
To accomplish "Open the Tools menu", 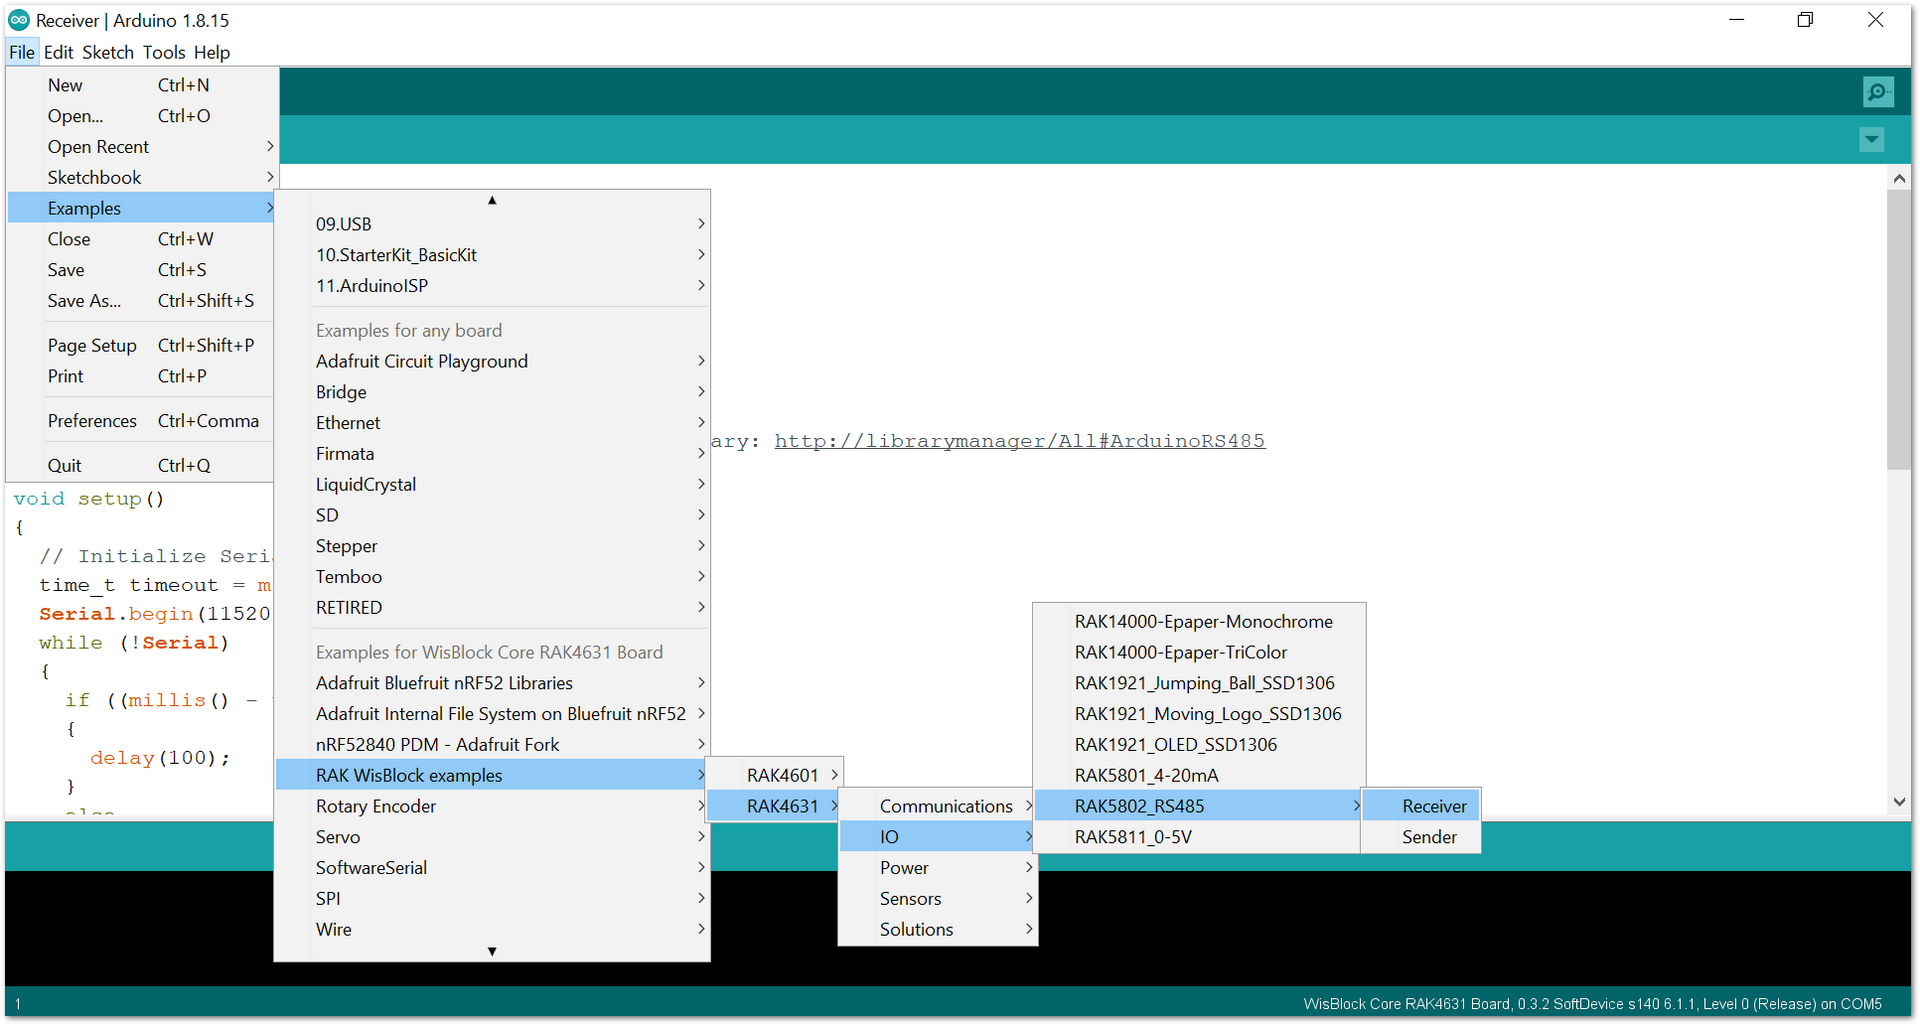I will 164,52.
